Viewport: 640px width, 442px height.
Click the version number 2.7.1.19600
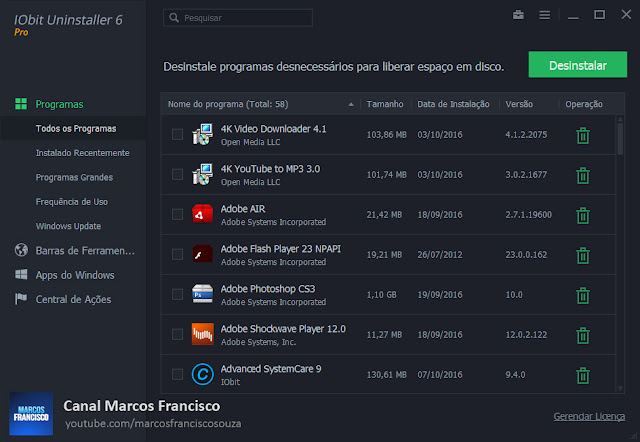tap(529, 215)
